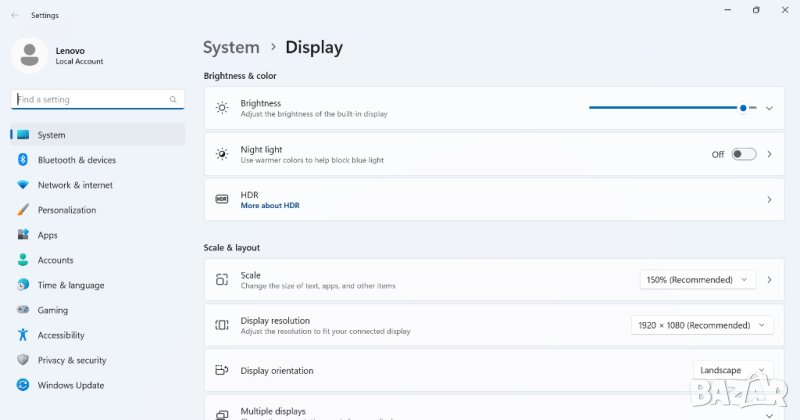
Task: Go to Time & language settings
Action: (70, 285)
